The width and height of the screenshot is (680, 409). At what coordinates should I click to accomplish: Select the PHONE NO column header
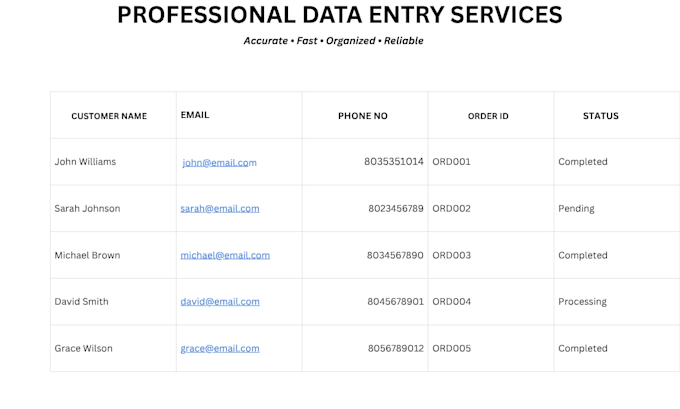coord(365,115)
